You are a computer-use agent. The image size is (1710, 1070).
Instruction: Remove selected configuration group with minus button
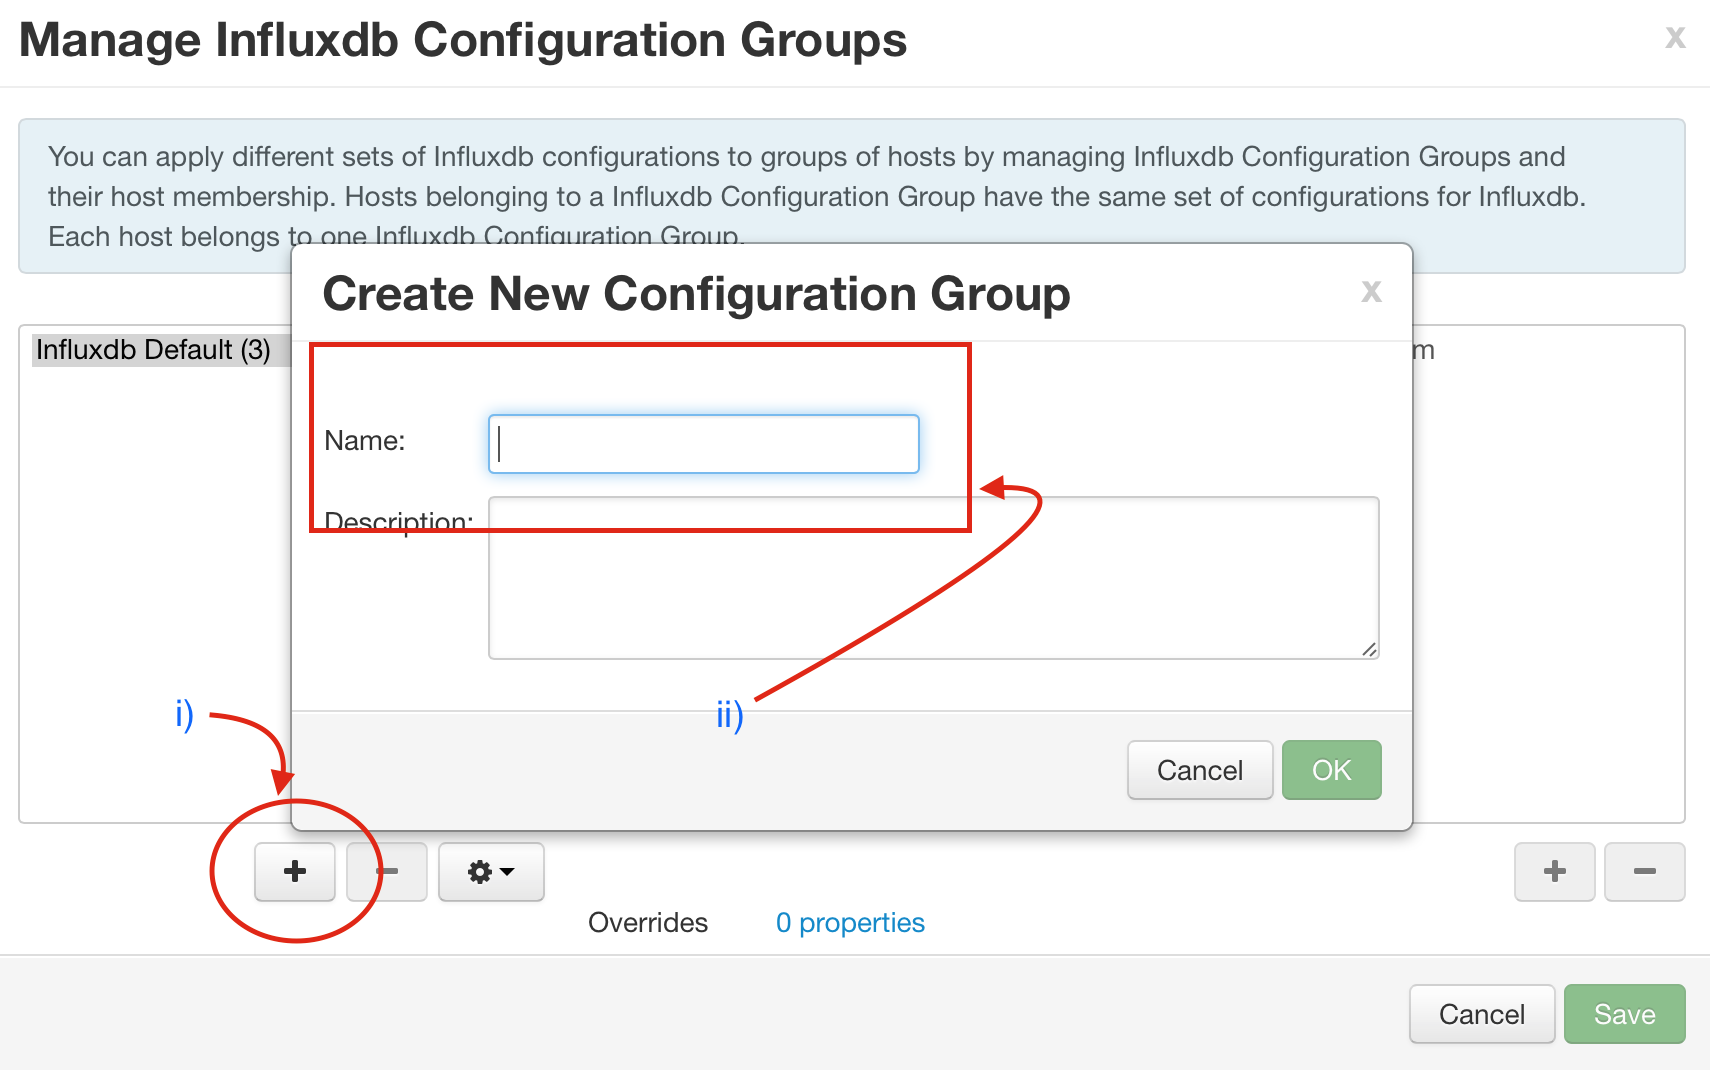click(x=387, y=872)
